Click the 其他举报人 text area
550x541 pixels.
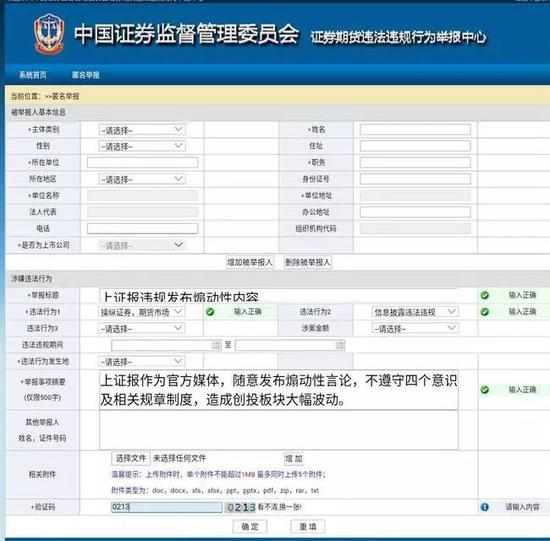(279, 430)
